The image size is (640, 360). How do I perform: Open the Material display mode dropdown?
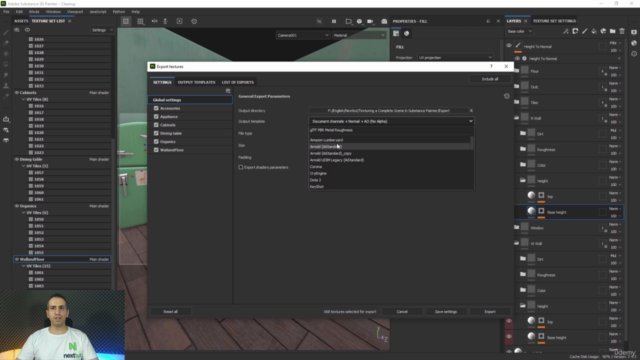(x=359, y=35)
